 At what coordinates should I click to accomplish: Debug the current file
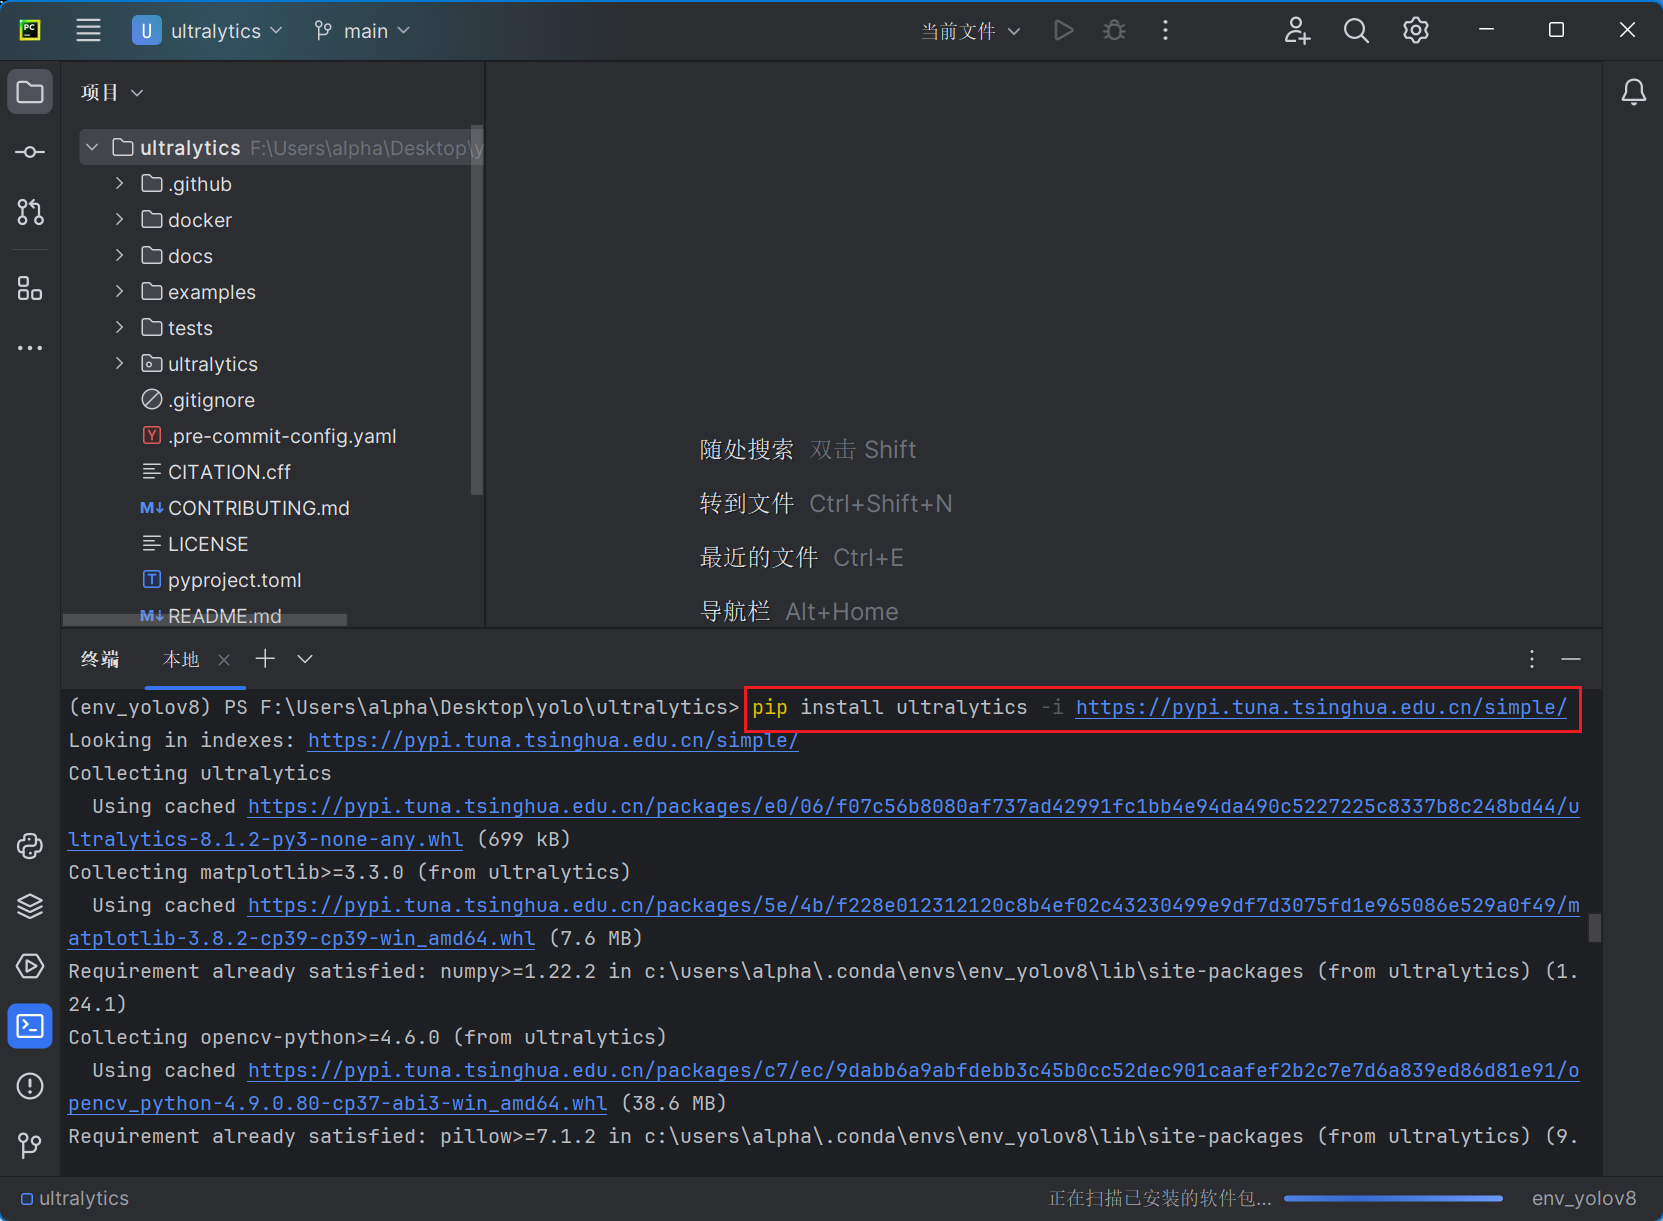pyautogui.click(x=1114, y=30)
